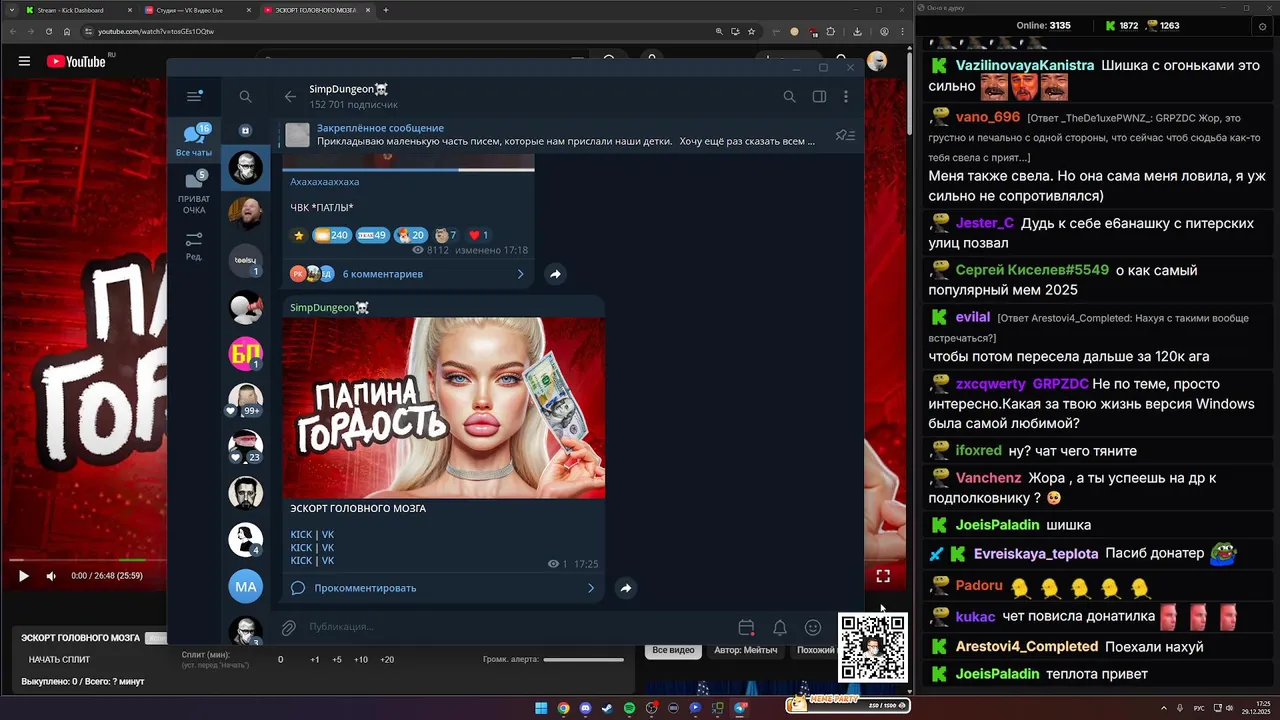This screenshot has width=1280, height=720.
Task: Open the scheduled messages calendar icon
Action: click(746, 628)
